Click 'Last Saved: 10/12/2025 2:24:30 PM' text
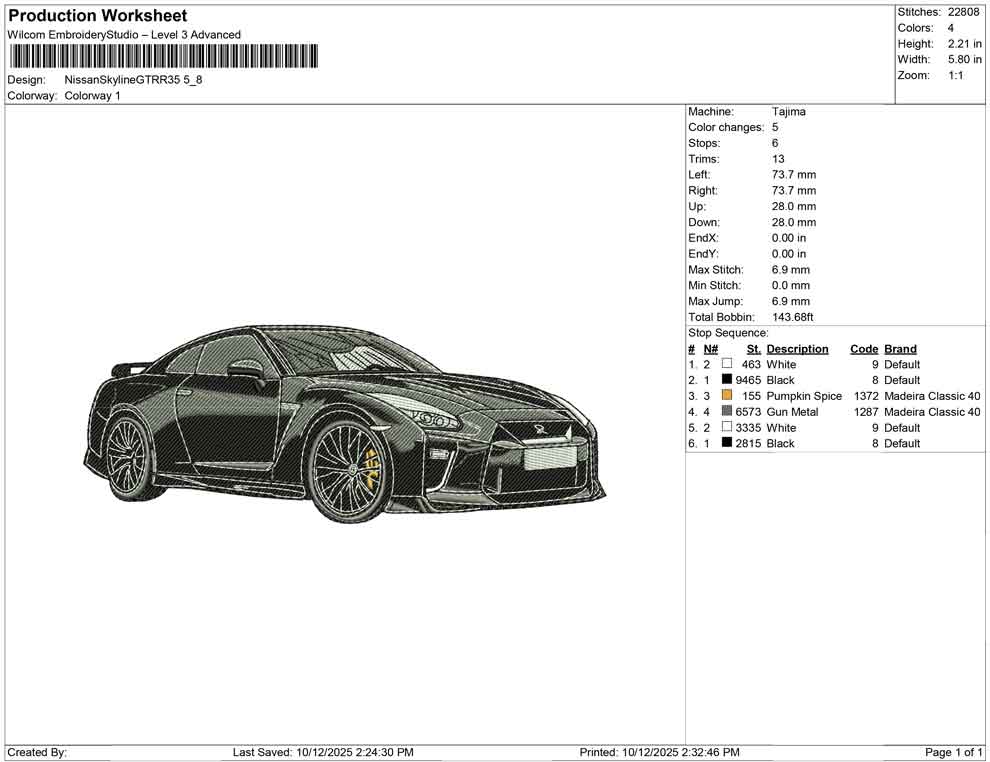 323,752
